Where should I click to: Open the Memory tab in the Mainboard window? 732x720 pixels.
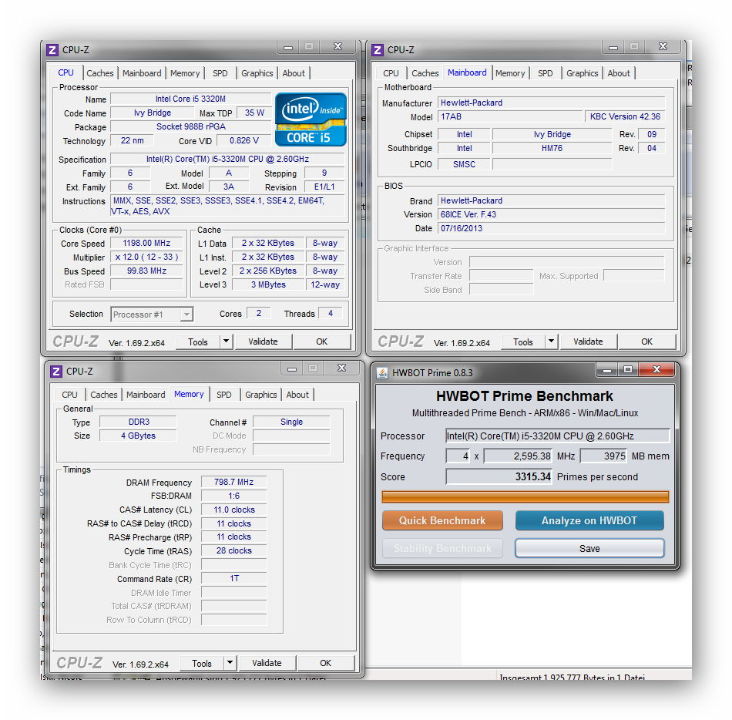(510, 73)
